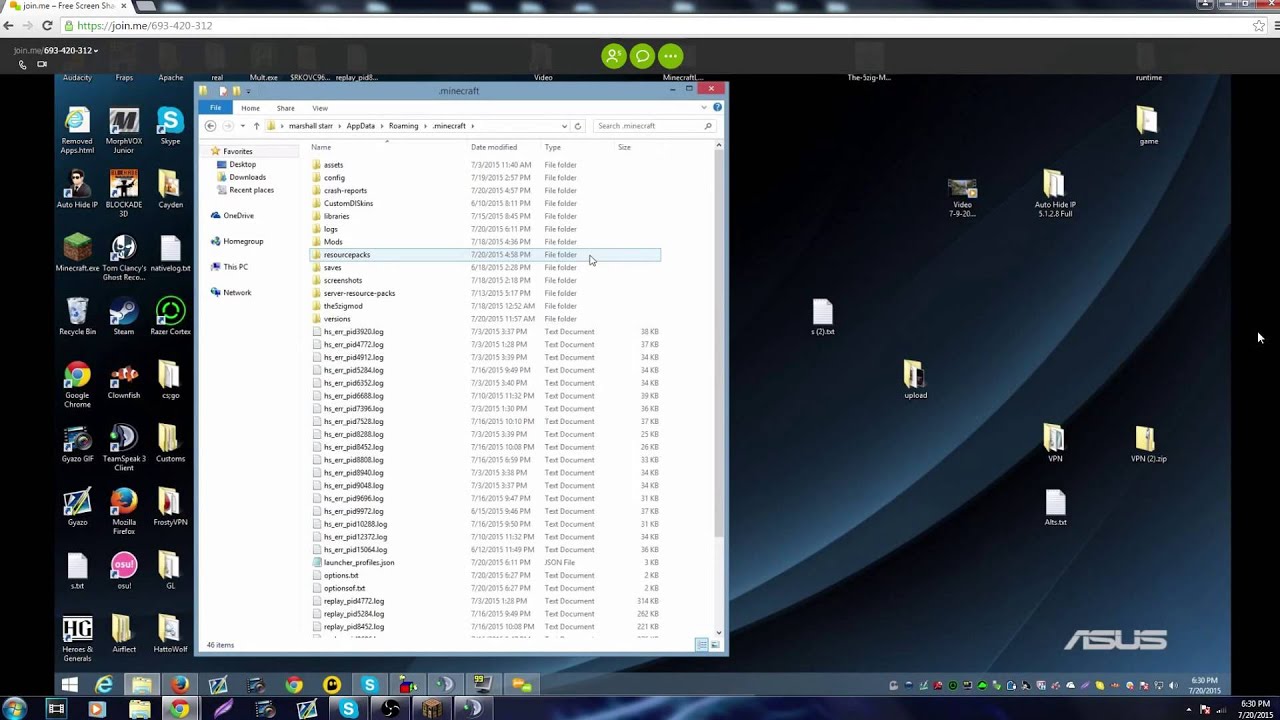The height and width of the screenshot is (720, 1280).
Task: Open the join.me participants icon
Action: (x=613, y=56)
